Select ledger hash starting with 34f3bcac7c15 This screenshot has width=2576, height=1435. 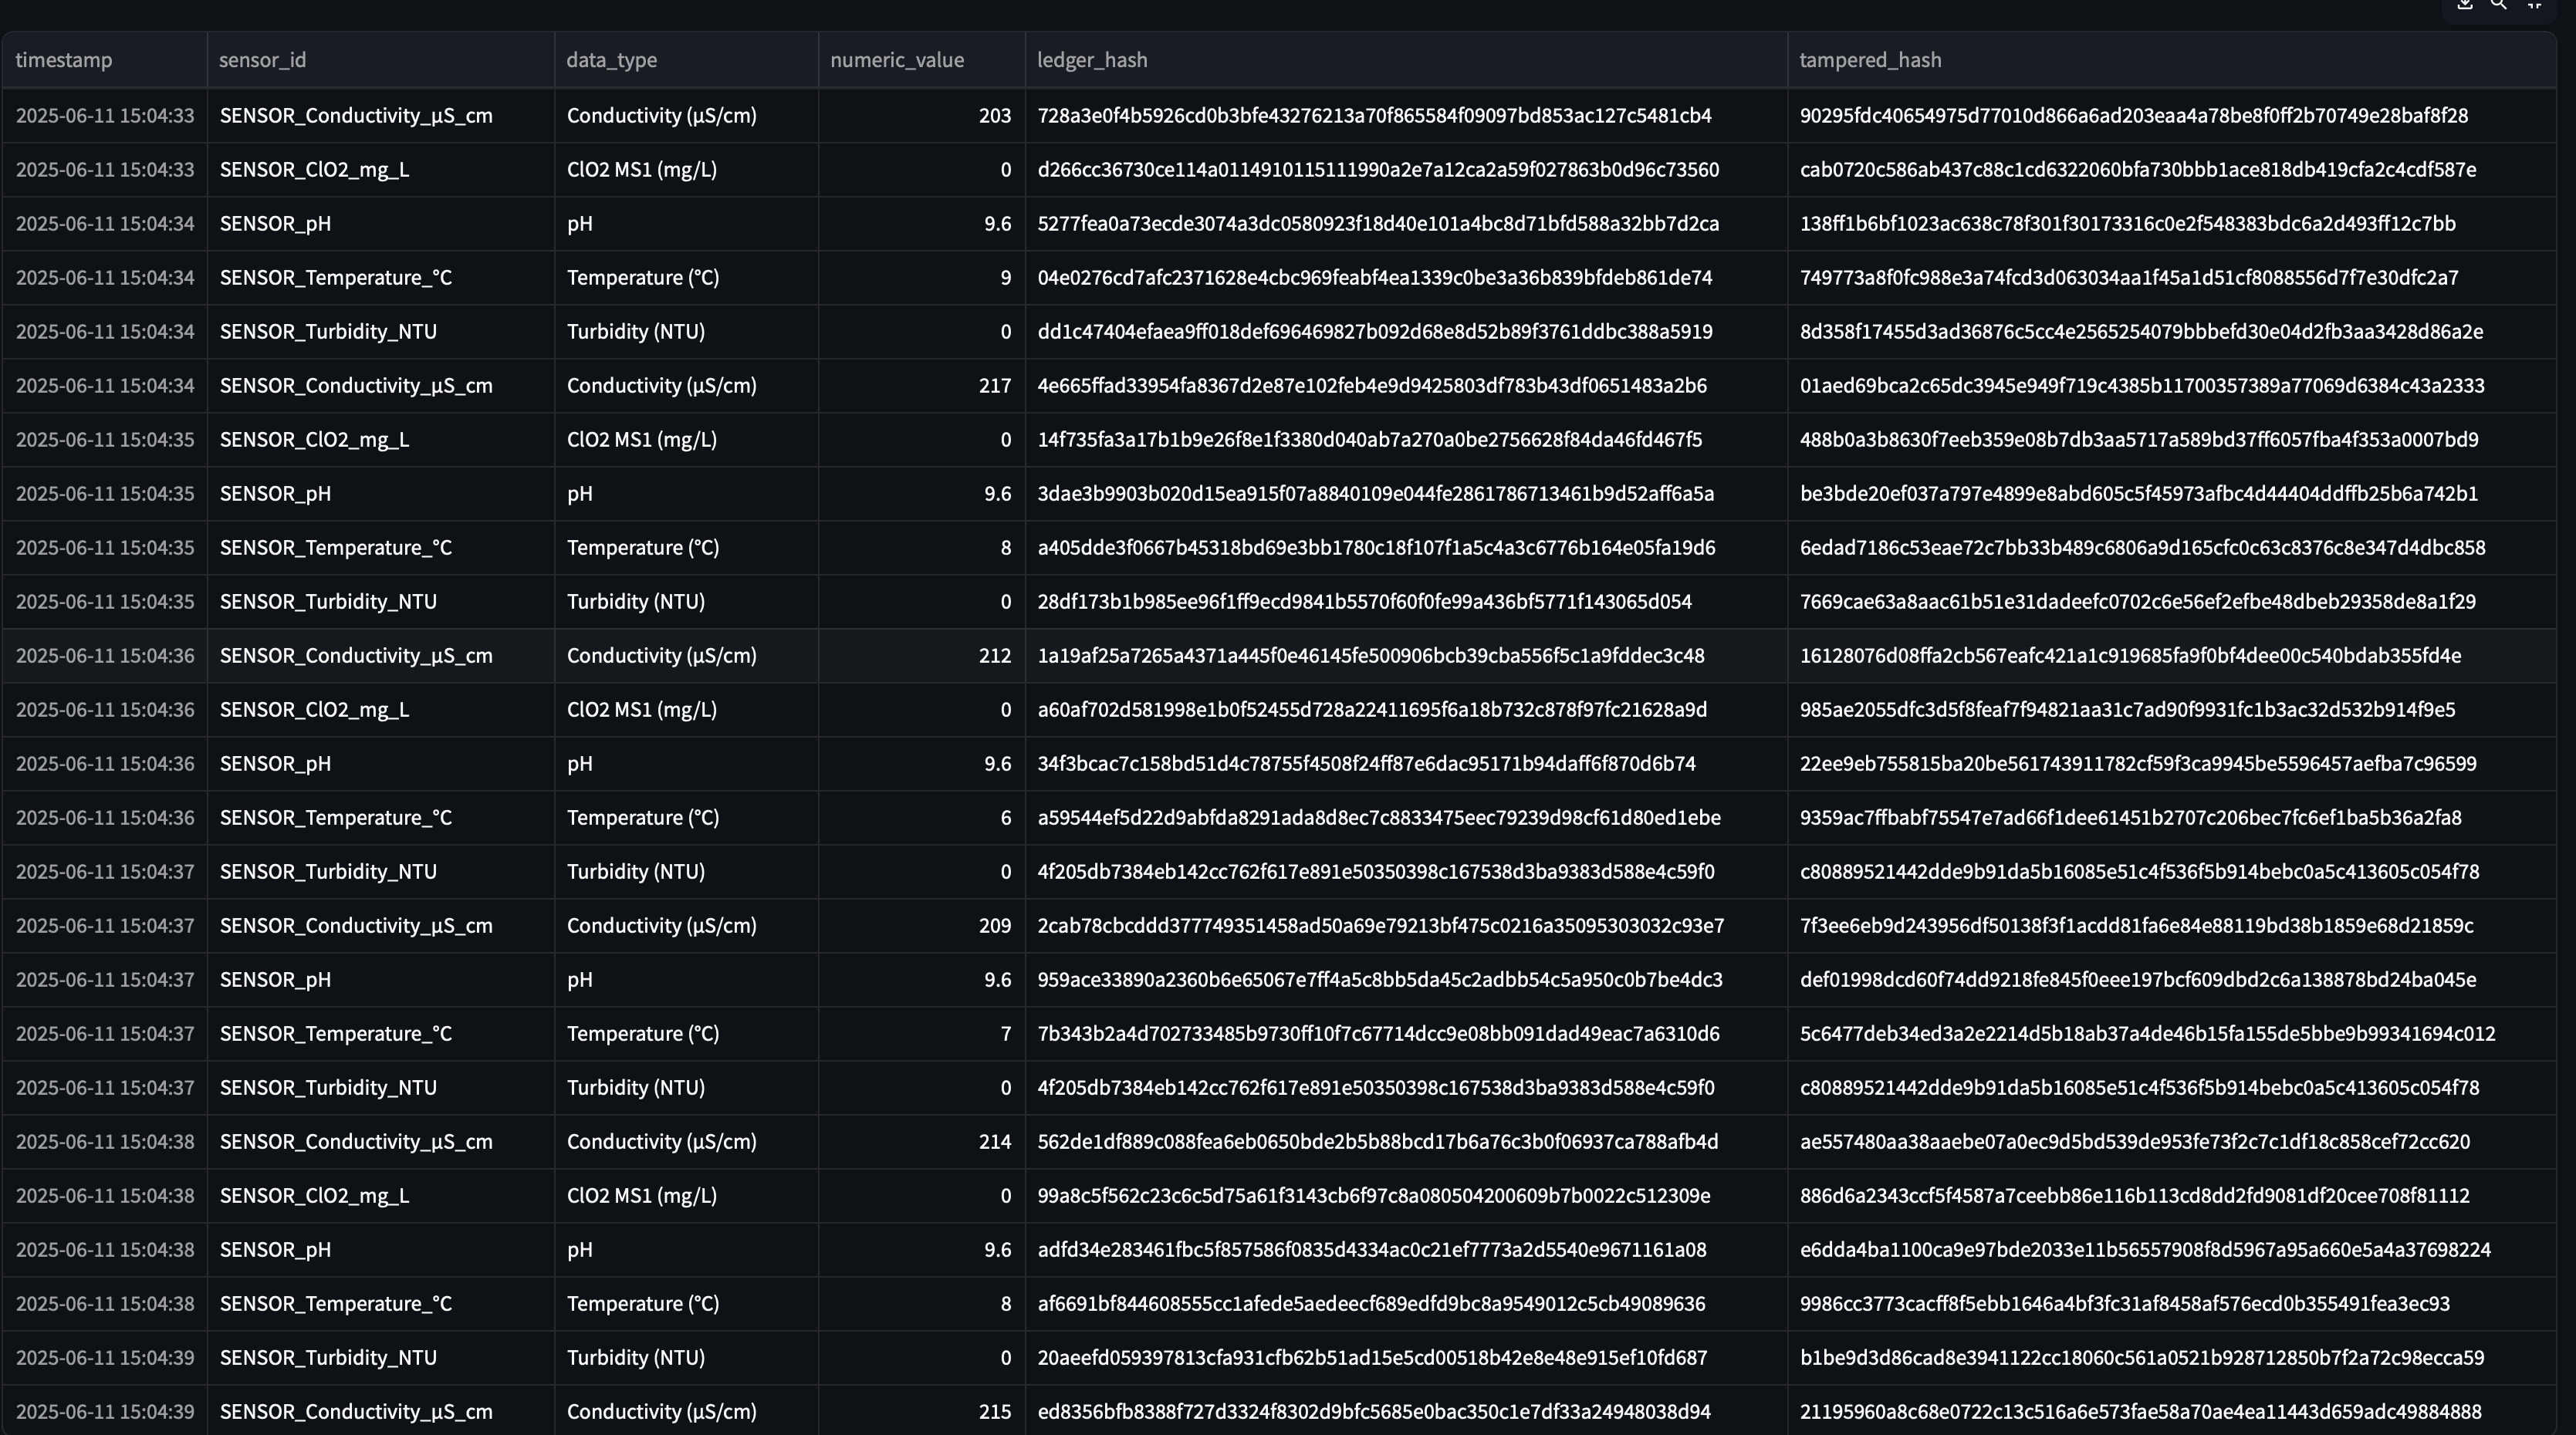[1406, 763]
